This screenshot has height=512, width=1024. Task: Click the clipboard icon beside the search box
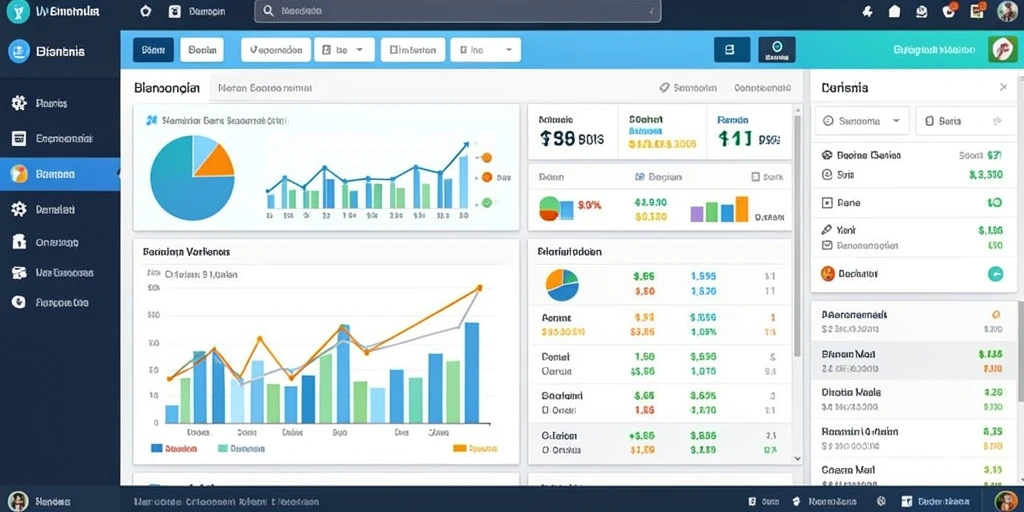click(174, 11)
